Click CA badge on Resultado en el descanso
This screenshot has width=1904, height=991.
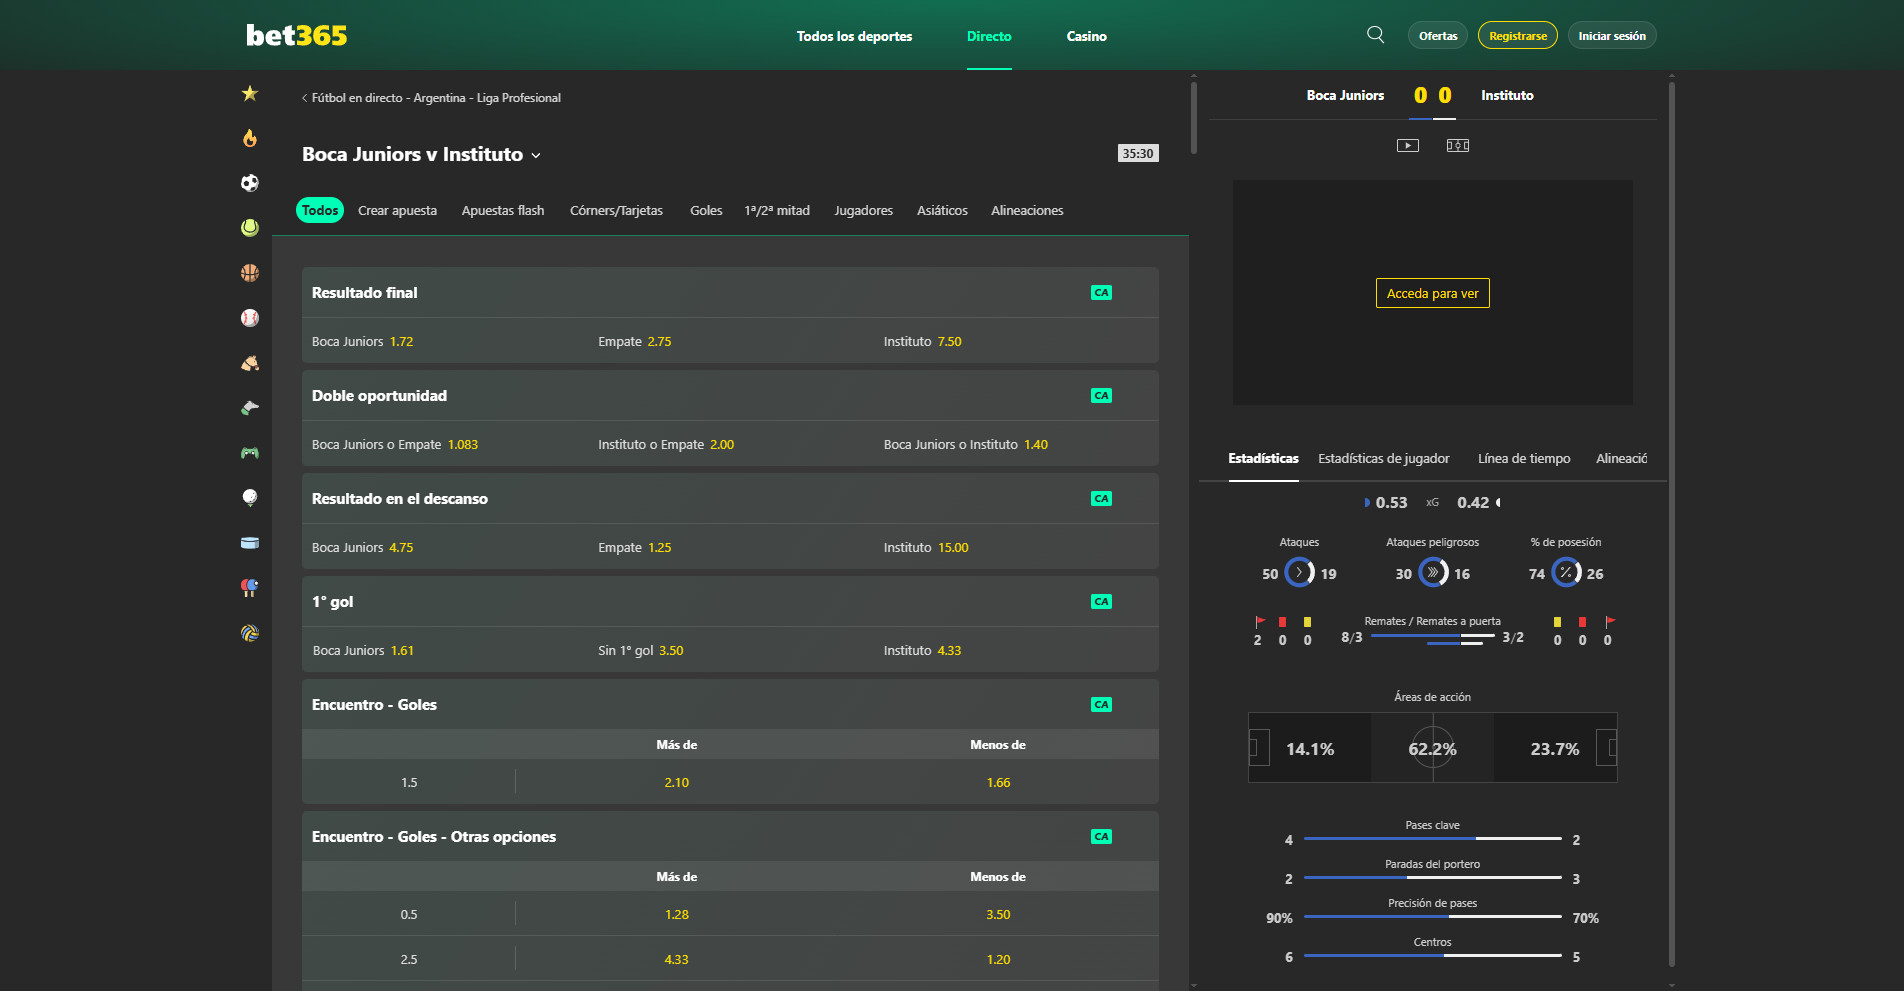click(1101, 499)
